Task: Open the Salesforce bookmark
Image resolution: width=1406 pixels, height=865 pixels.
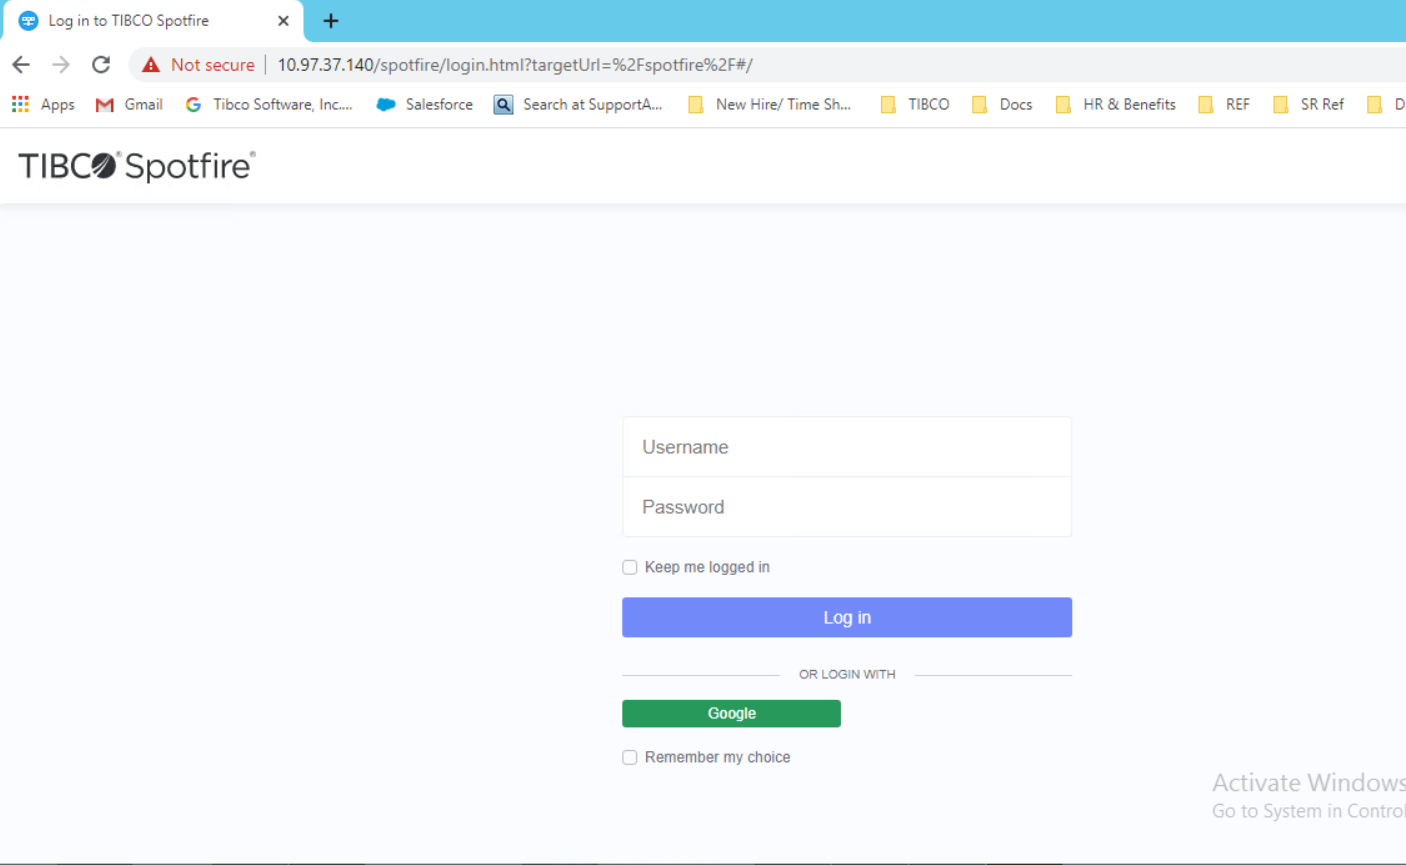Action: coord(424,104)
